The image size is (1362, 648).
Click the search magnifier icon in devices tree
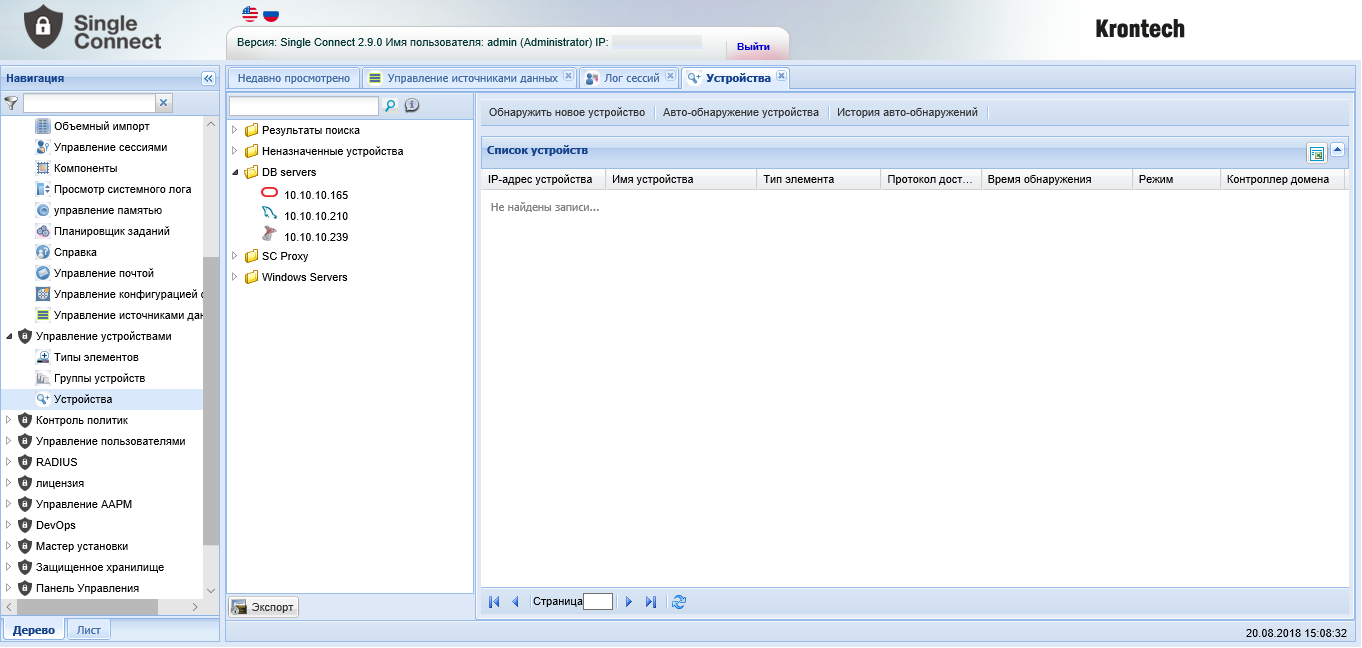(391, 105)
